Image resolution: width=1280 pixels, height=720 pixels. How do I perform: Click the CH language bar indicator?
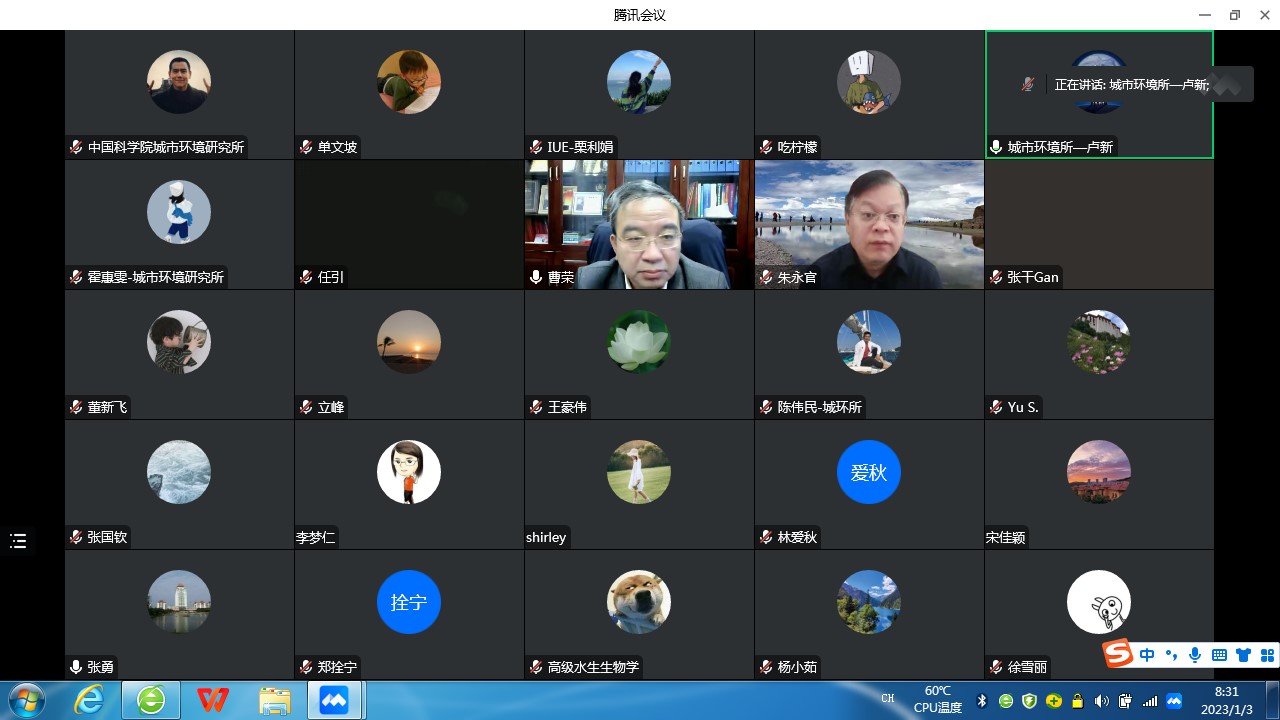tap(887, 698)
